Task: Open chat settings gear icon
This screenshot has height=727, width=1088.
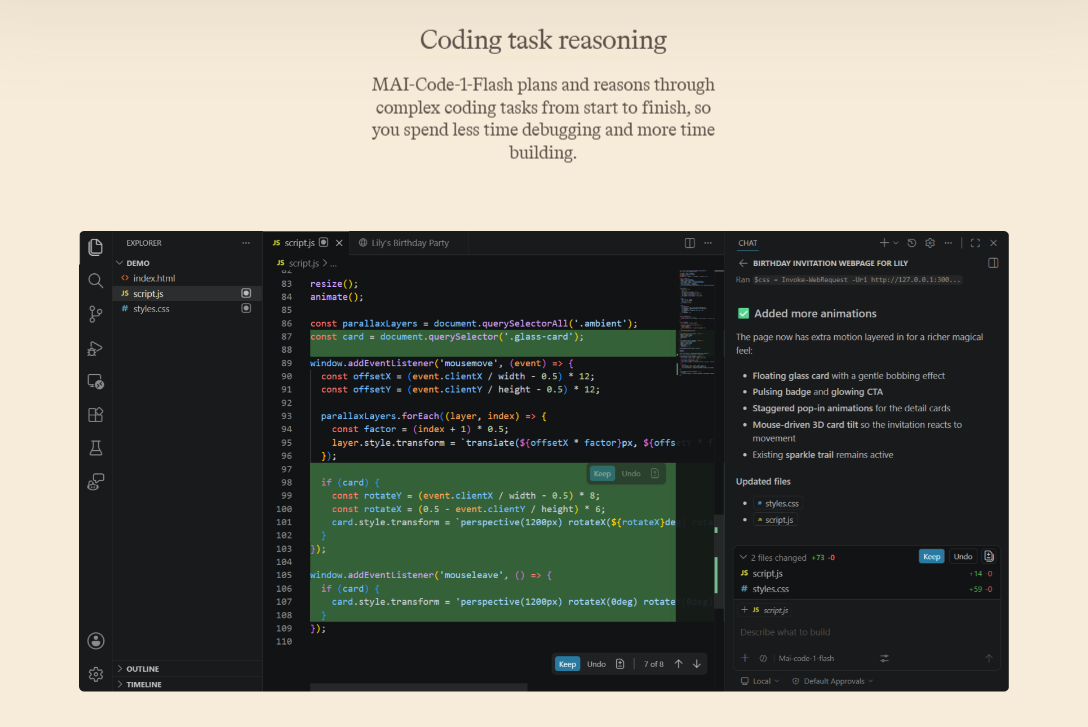Action: pyautogui.click(x=930, y=243)
